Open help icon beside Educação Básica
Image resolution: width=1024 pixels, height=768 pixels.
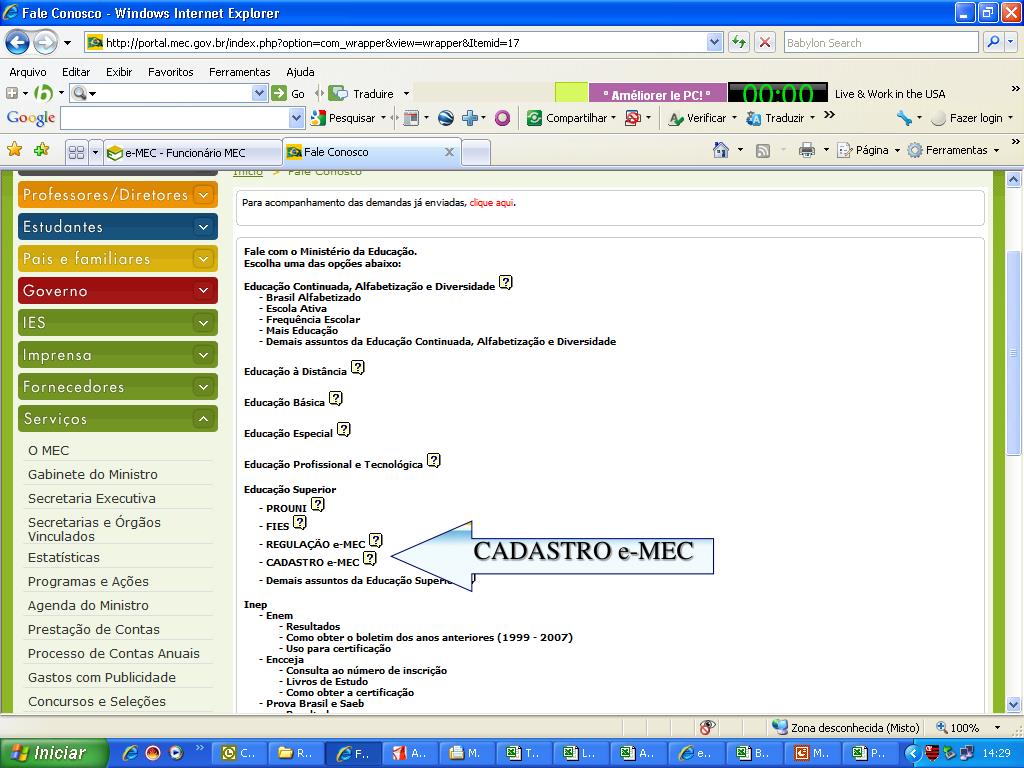click(336, 398)
